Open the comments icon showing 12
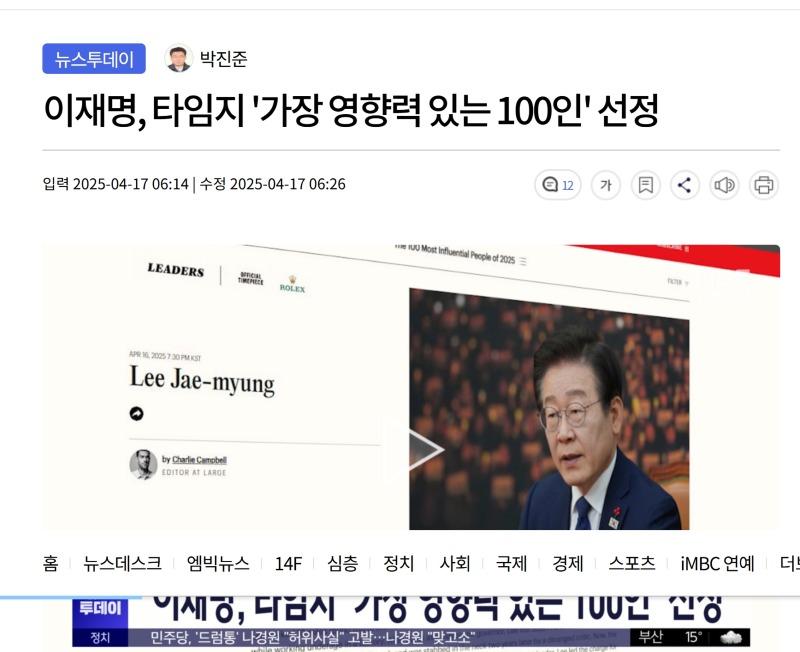 coord(558,185)
